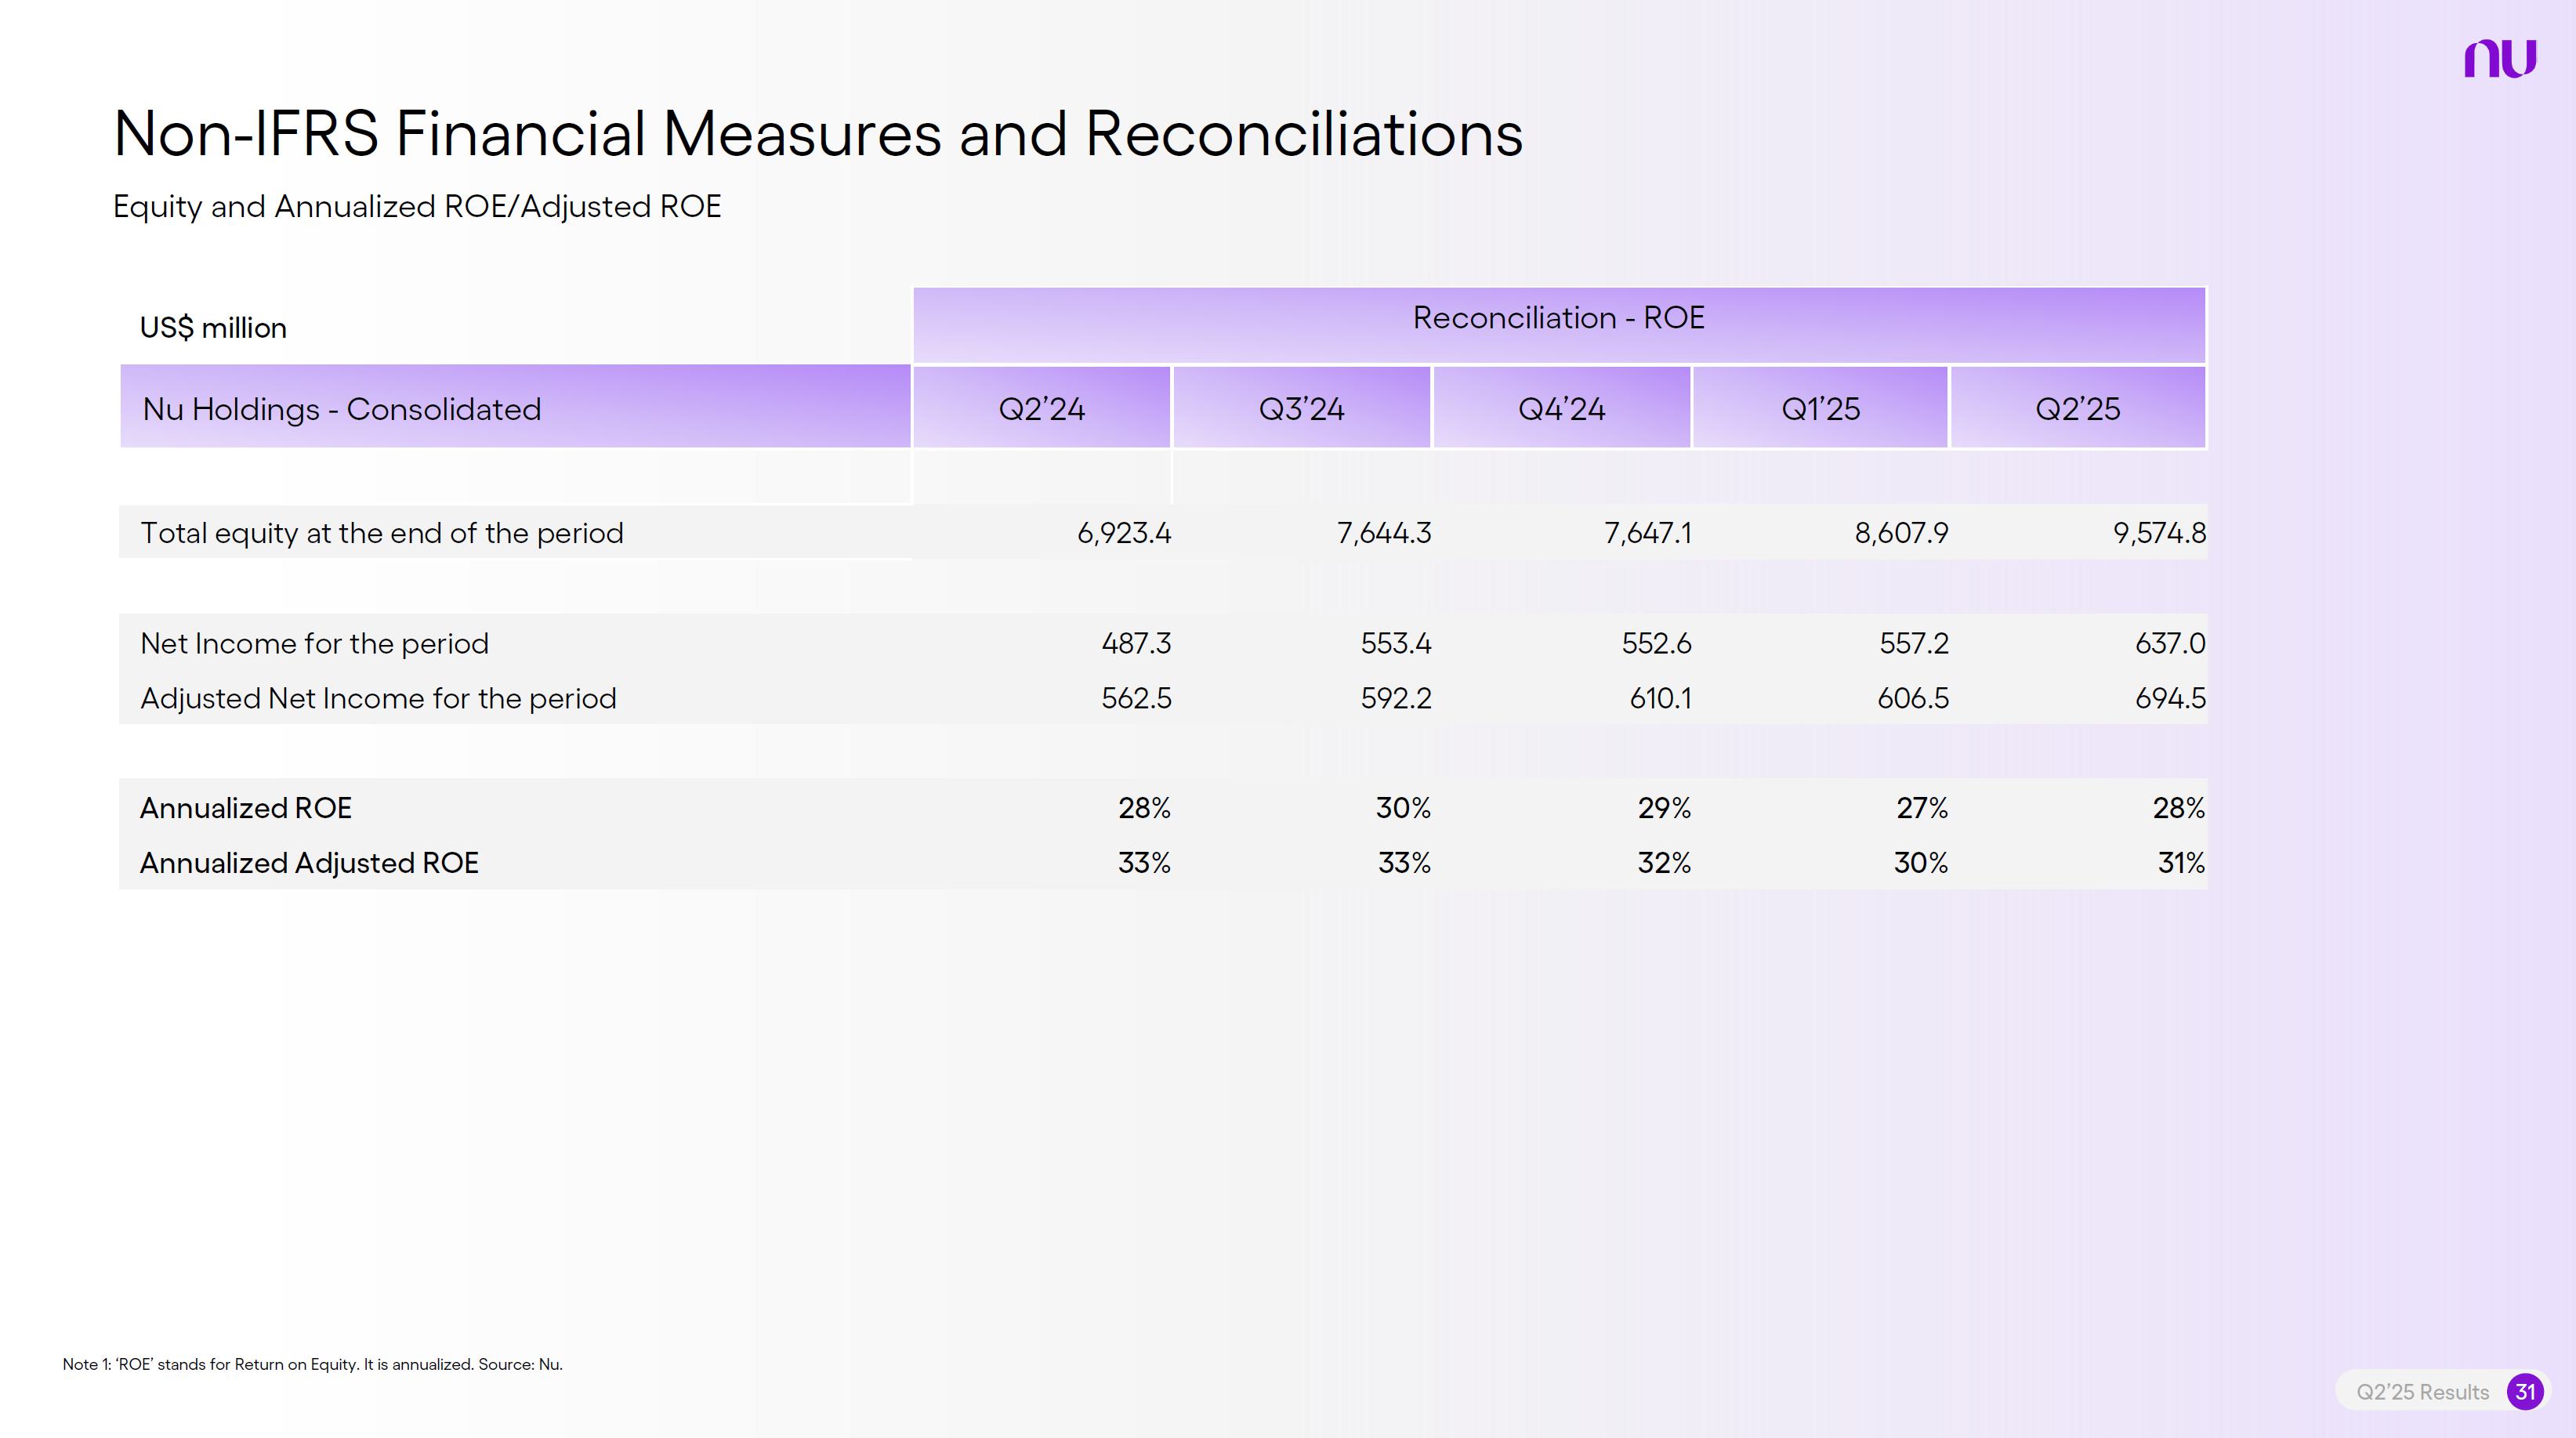
Task: Click Adjusted Net Income row label
Action: [x=378, y=698]
